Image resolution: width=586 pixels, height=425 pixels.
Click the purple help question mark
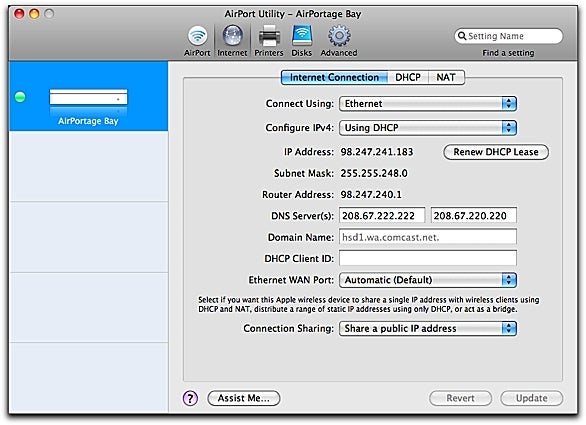(190, 398)
